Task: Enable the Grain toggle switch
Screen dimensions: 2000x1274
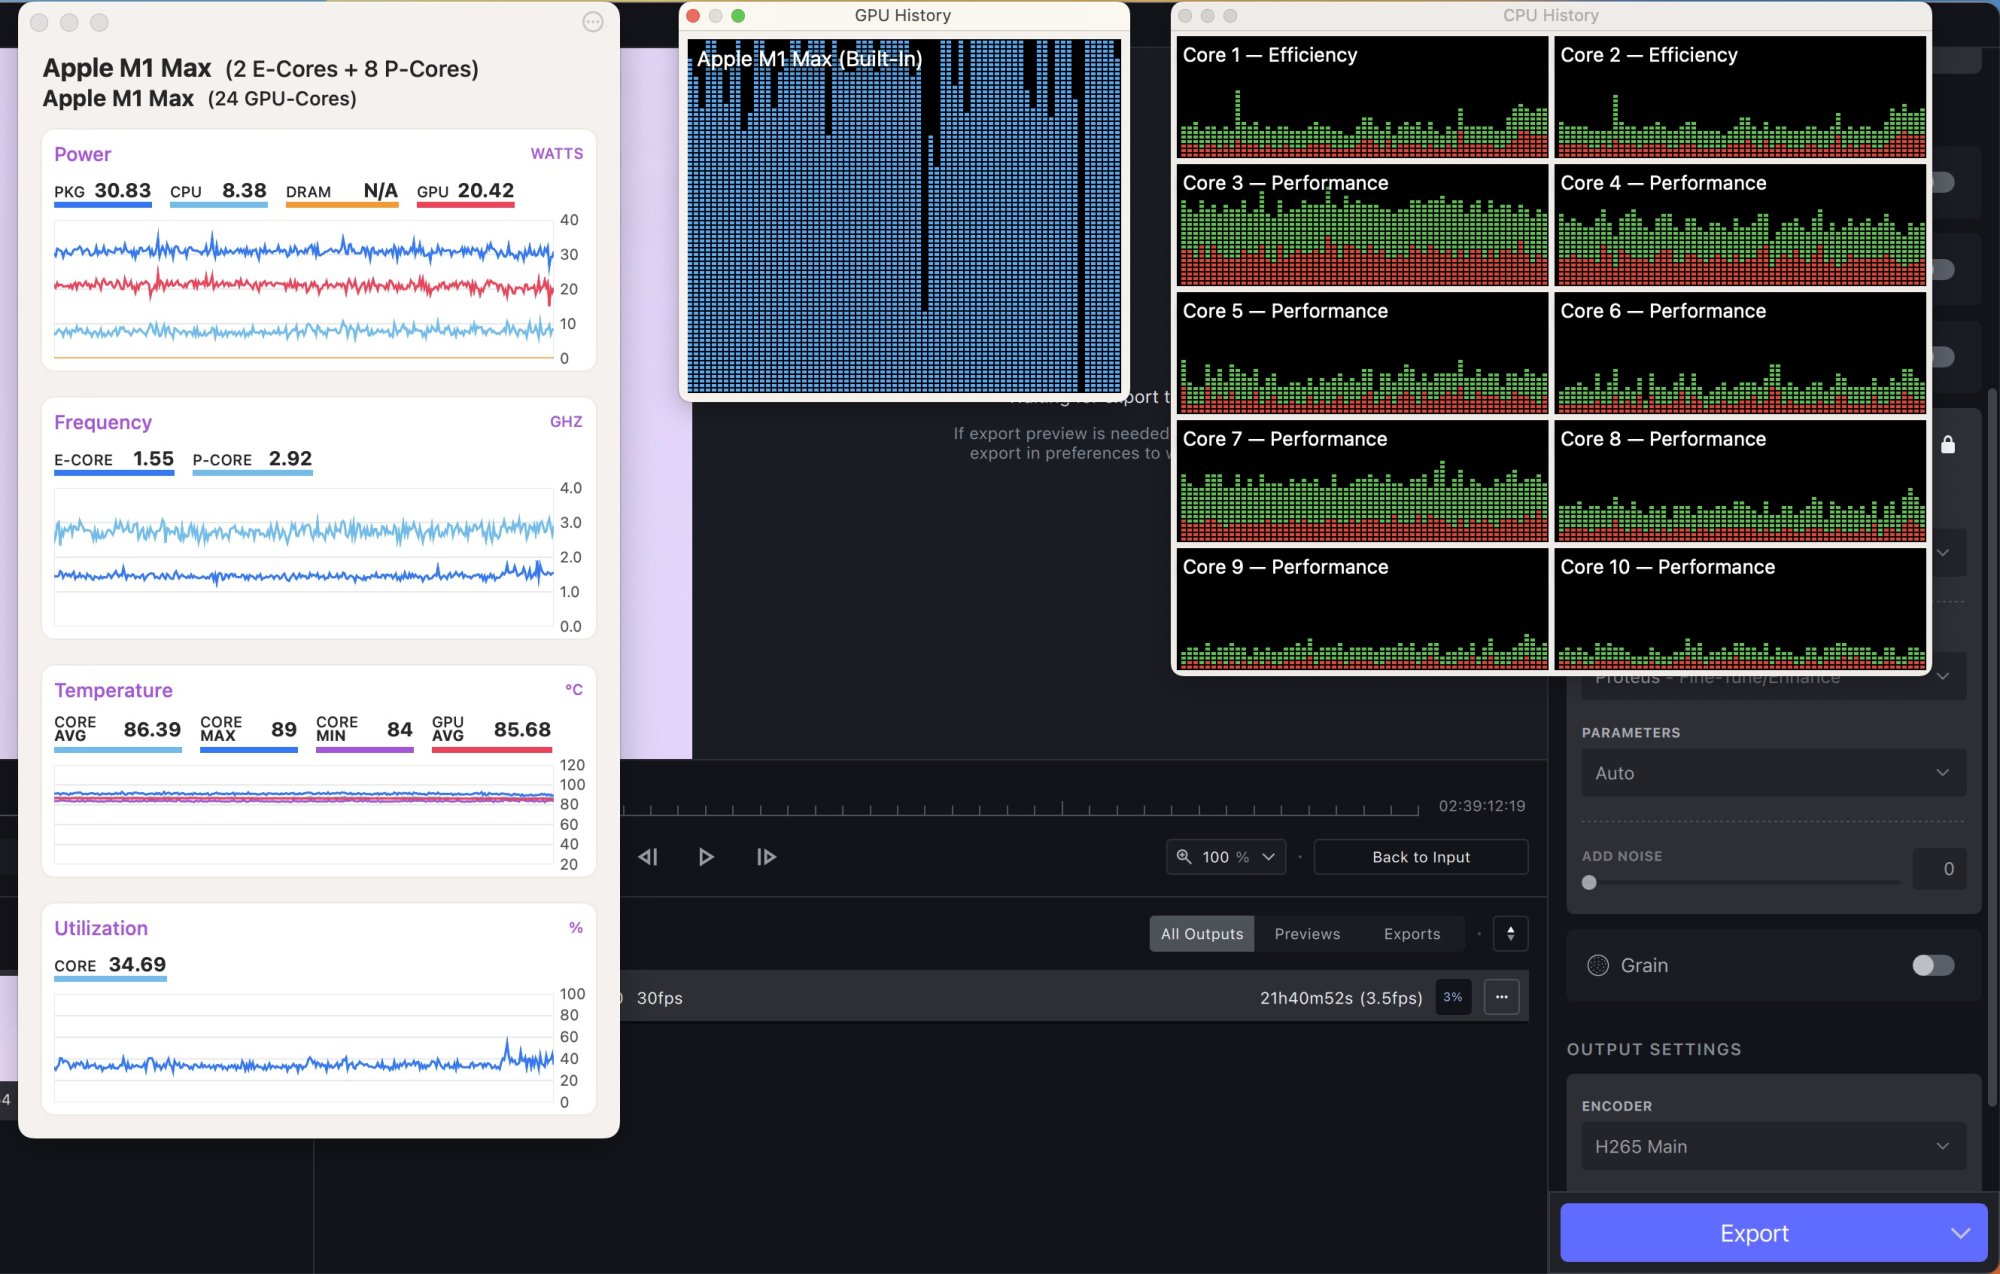Action: 1932,965
